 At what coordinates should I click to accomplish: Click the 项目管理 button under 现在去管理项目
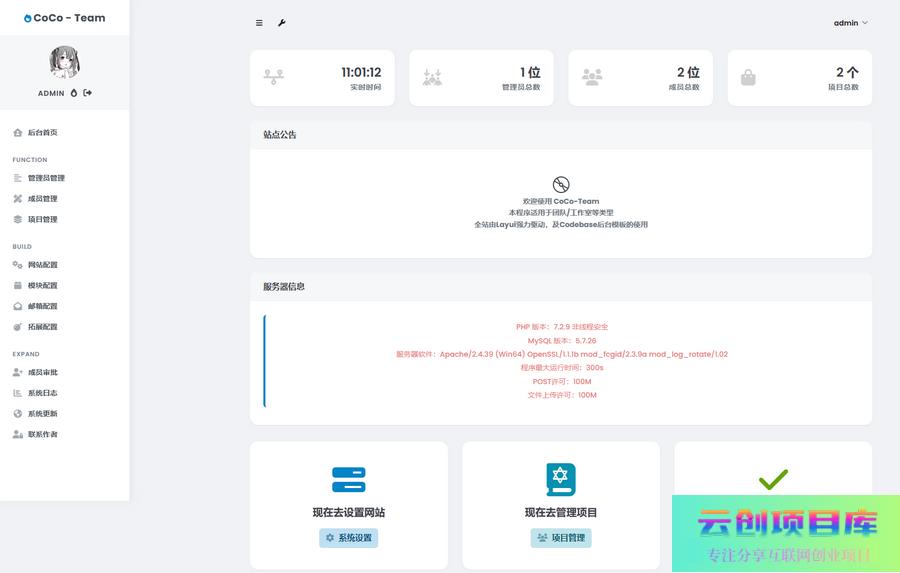[x=561, y=538]
